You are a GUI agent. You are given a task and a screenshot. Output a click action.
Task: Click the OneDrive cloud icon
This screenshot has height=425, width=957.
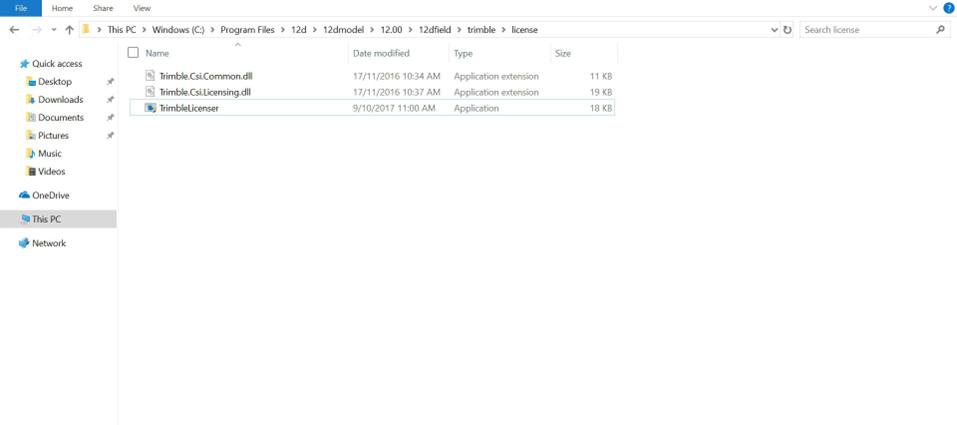click(24, 195)
